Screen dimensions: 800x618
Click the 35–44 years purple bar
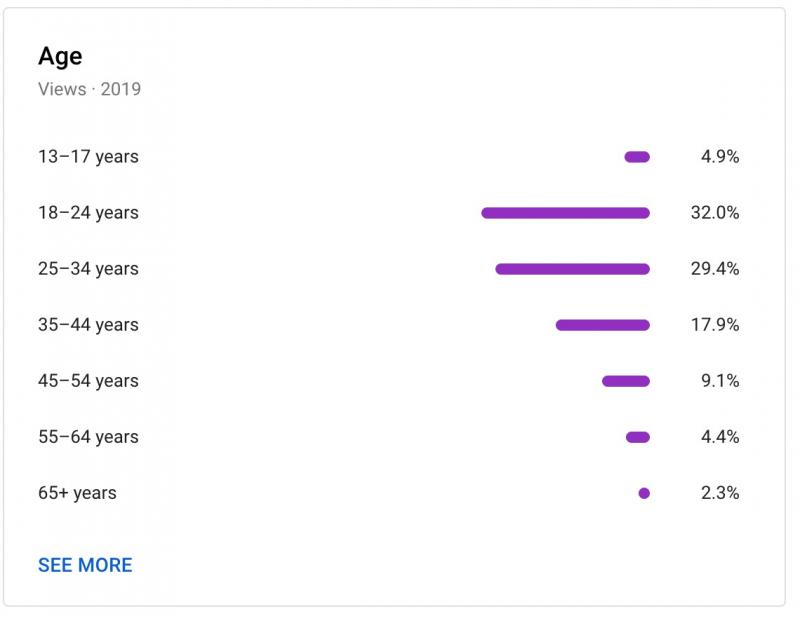click(x=602, y=324)
